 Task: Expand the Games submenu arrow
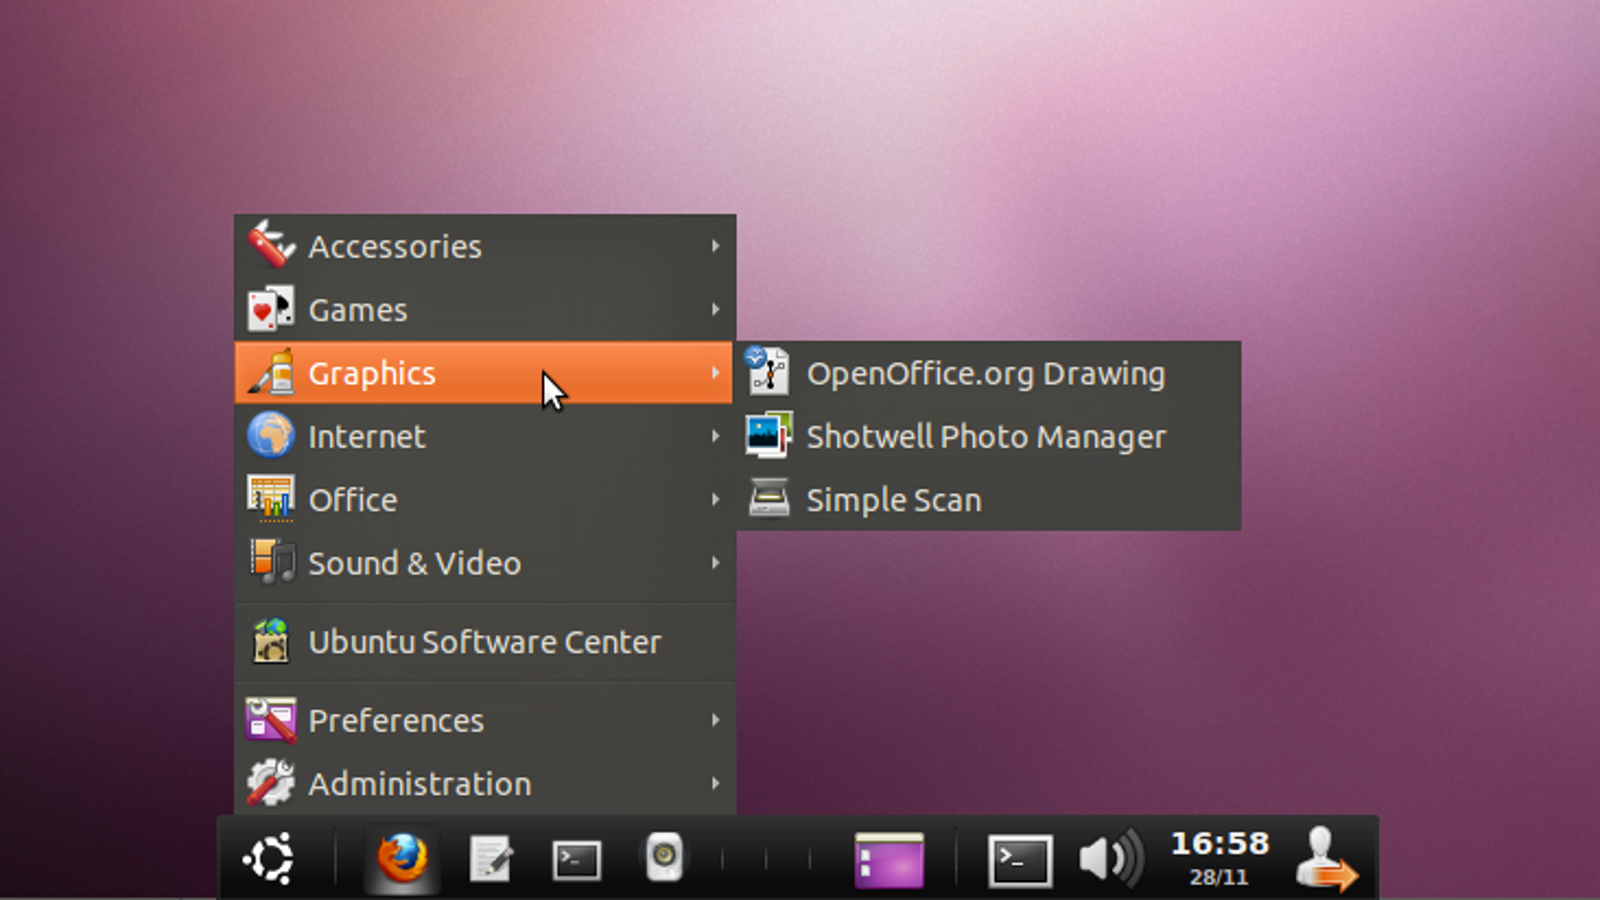pyautogui.click(x=716, y=309)
